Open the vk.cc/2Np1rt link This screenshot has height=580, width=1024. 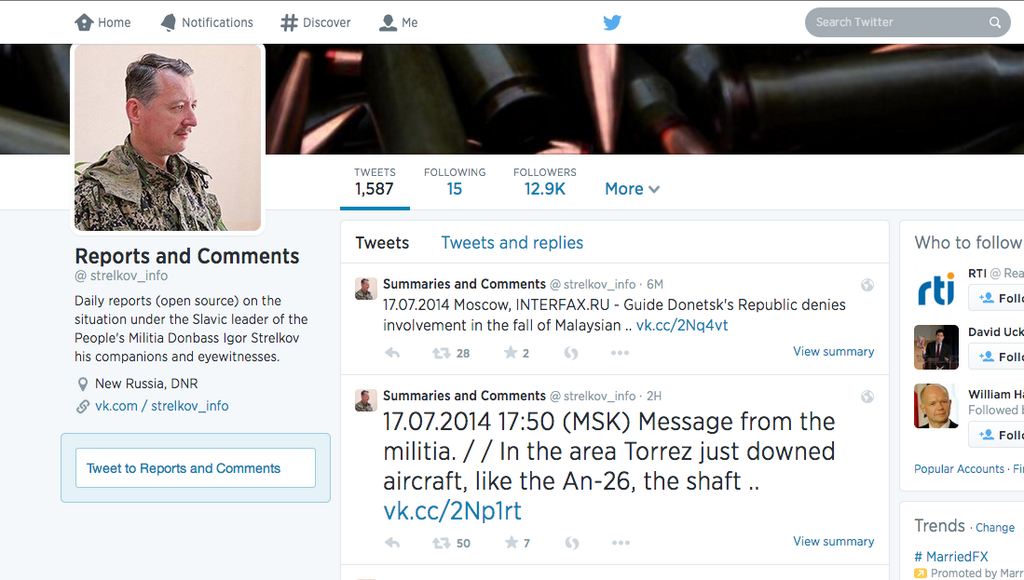point(452,511)
